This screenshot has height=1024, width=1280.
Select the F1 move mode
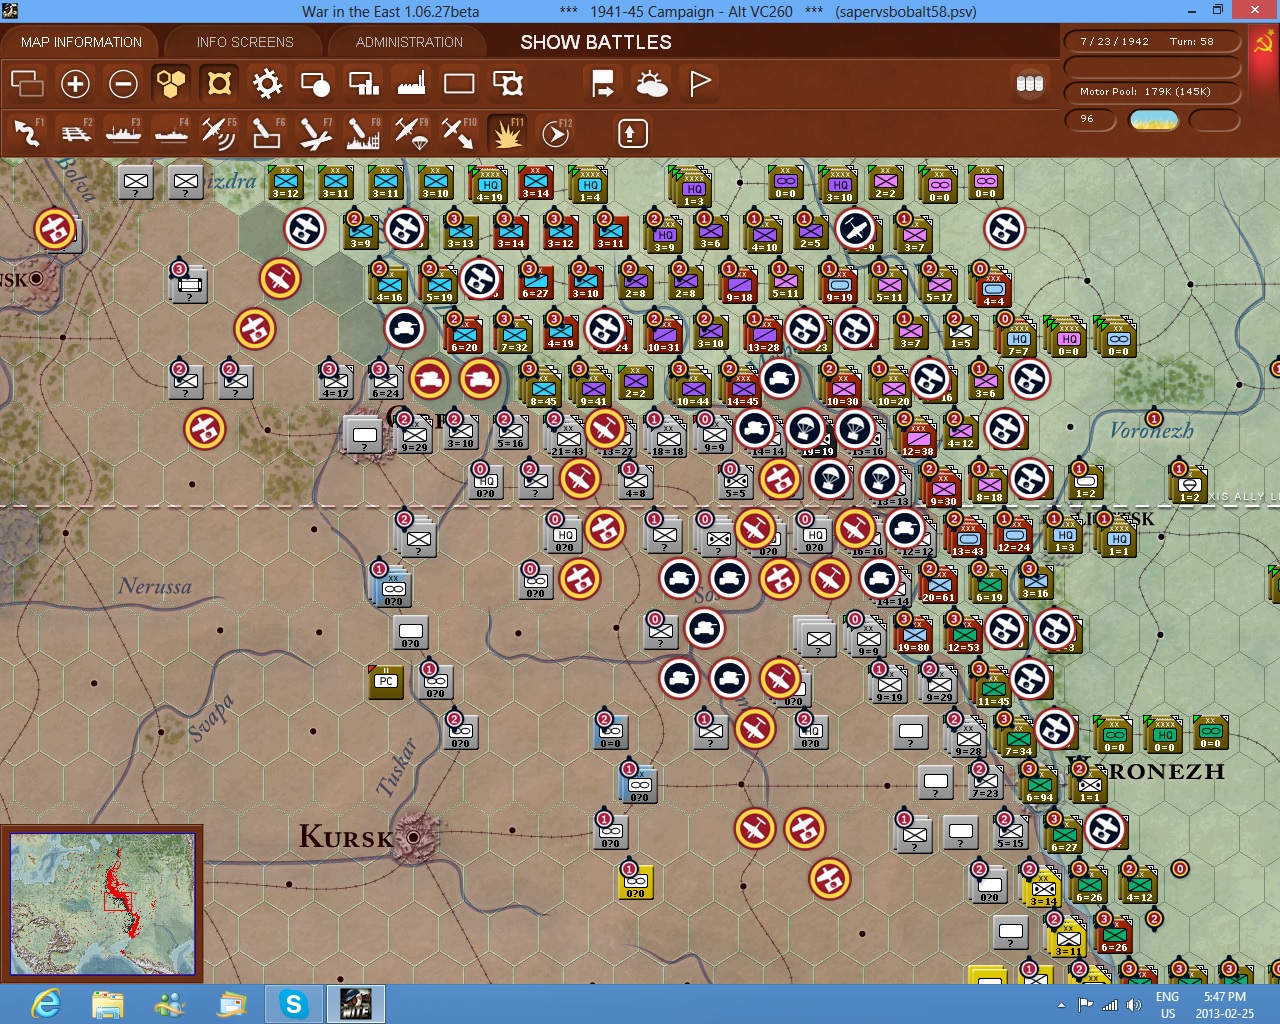click(28, 132)
